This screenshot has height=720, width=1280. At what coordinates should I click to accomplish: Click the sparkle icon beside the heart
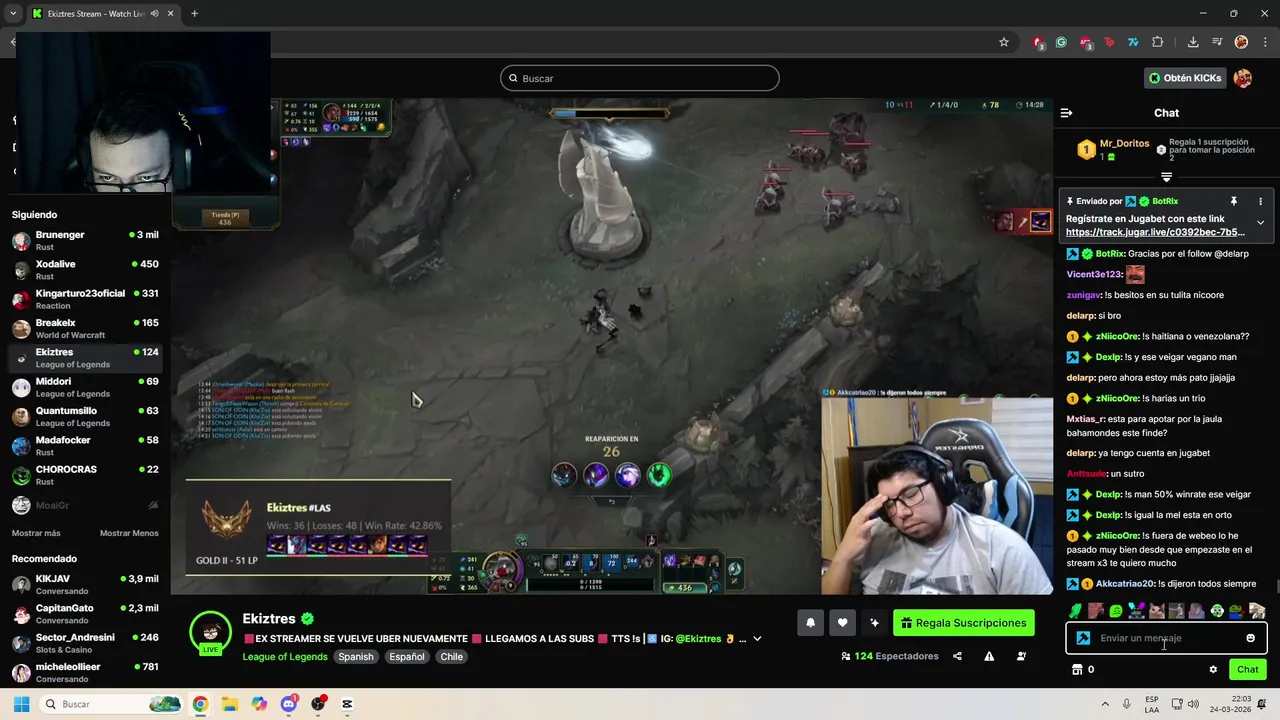point(874,623)
